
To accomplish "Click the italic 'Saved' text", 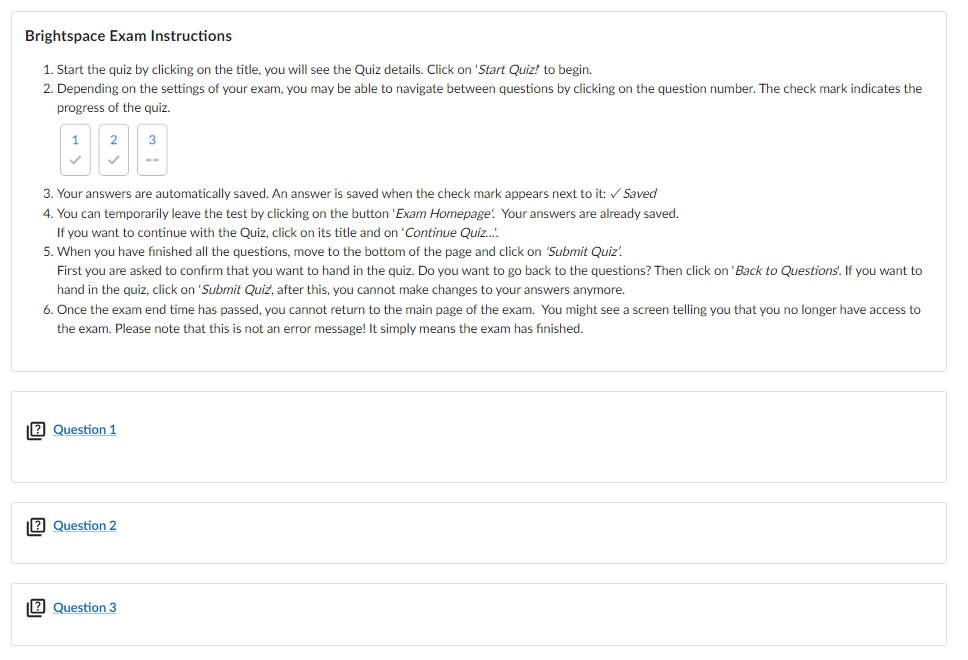I will [640, 194].
